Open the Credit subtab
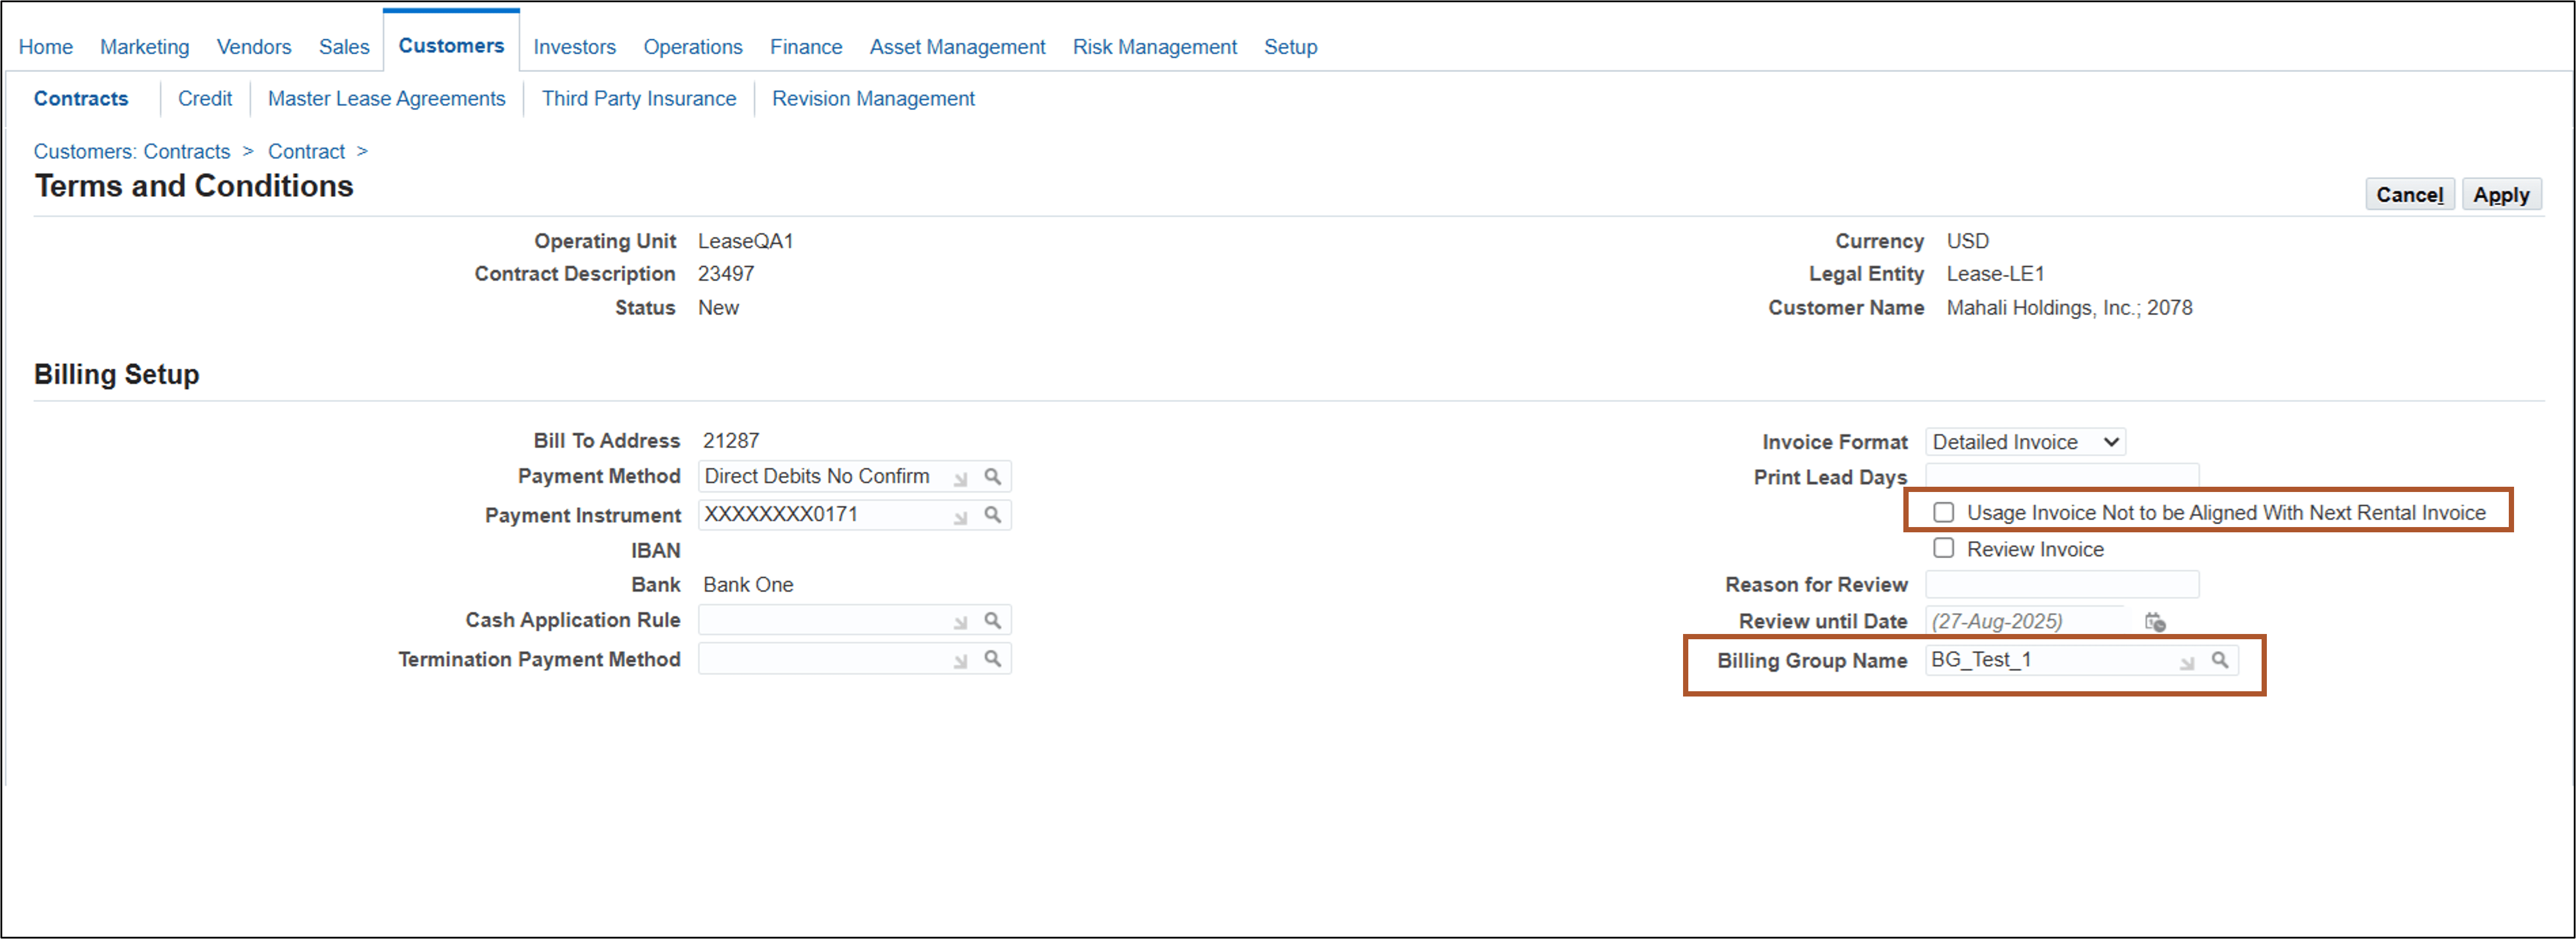 tap(205, 98)
